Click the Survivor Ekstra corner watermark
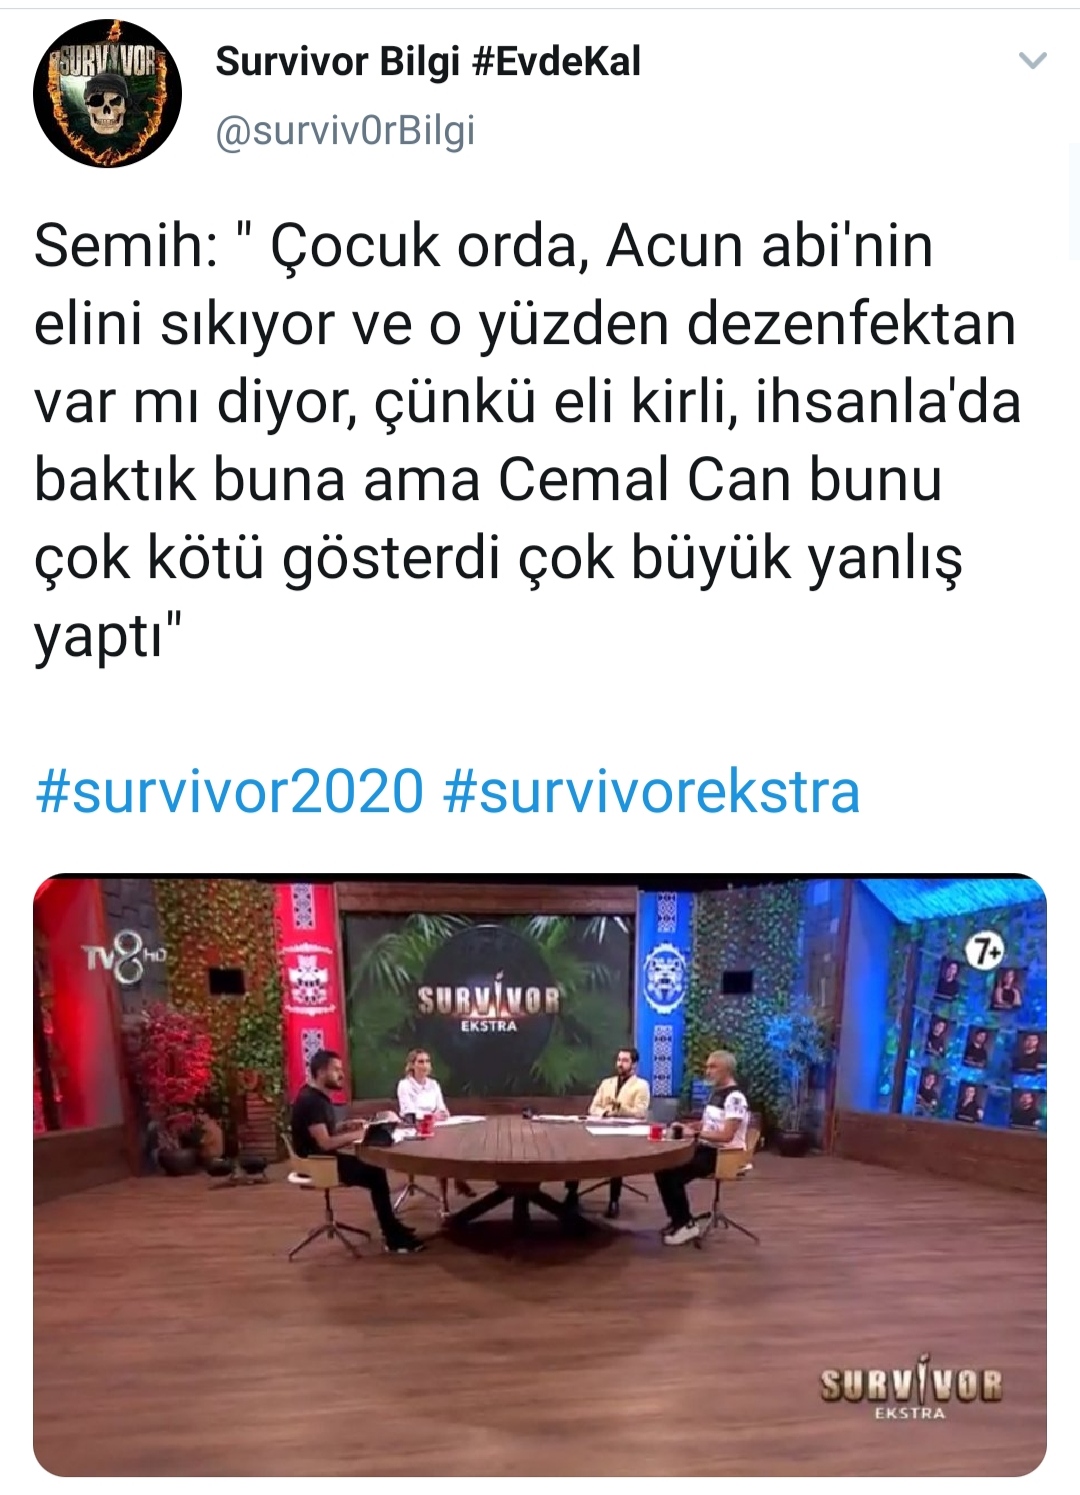The height and width of the screenshot is (1495, 1080). pyautogui.click(x=910, y=1392)
